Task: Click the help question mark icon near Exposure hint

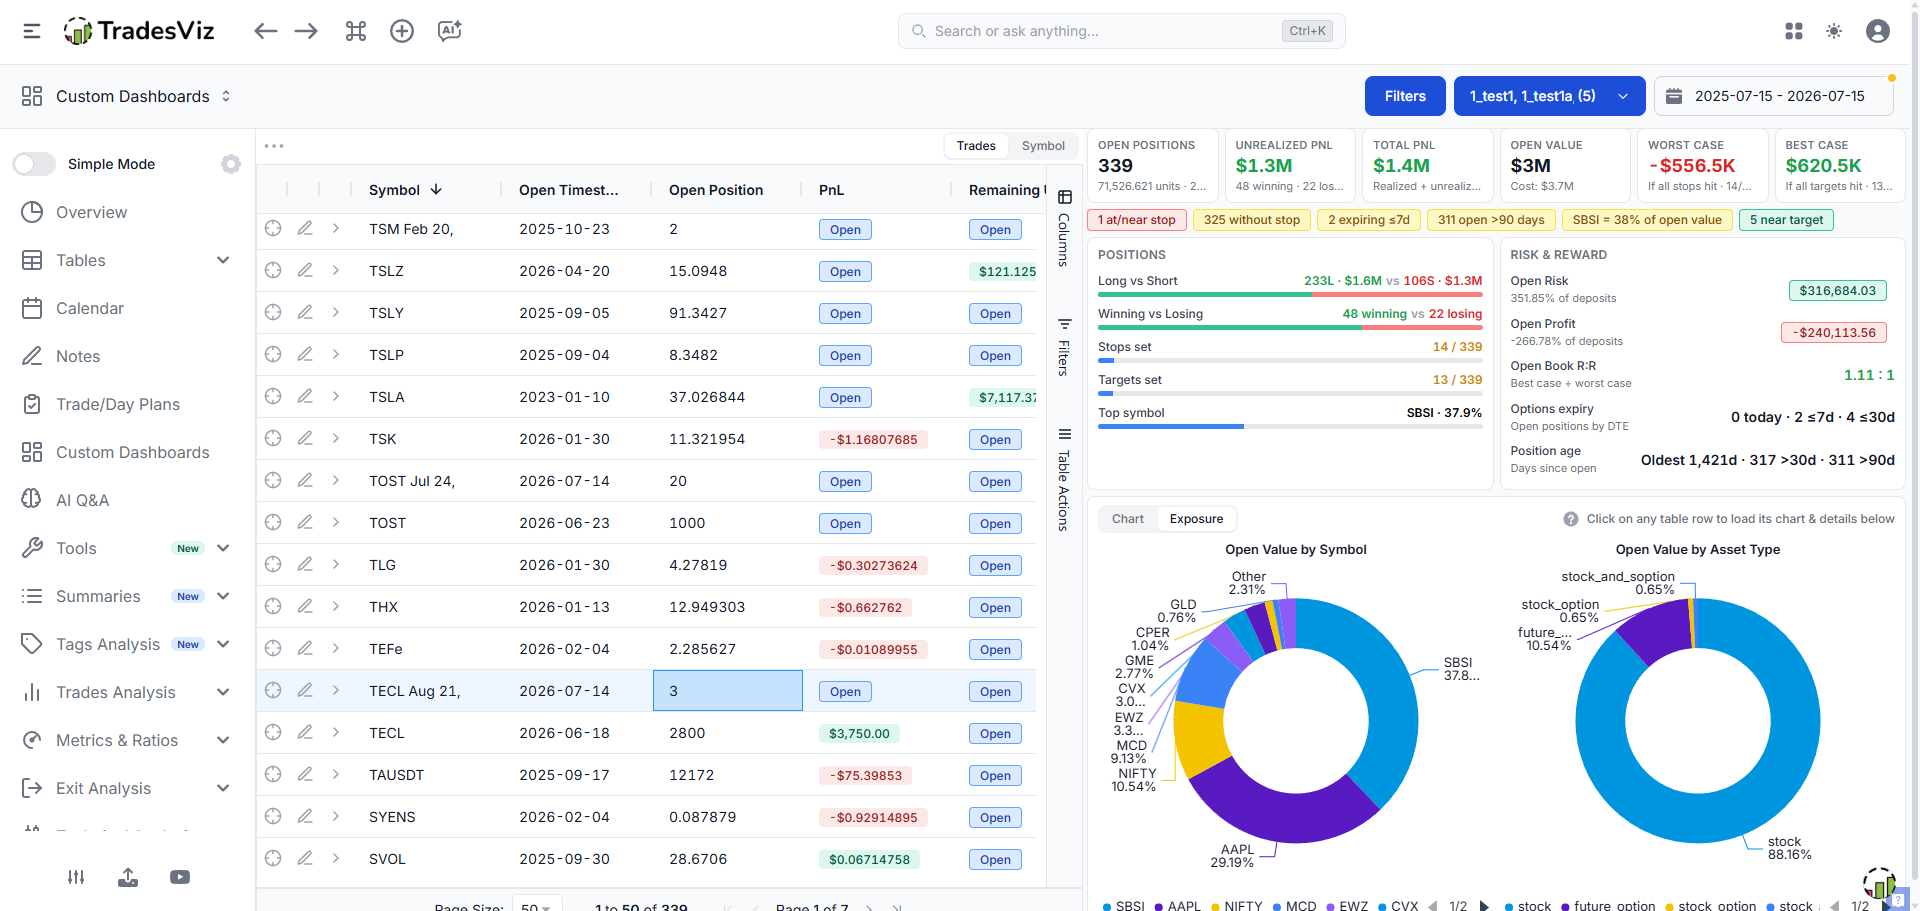Action: coord(1571,519)
